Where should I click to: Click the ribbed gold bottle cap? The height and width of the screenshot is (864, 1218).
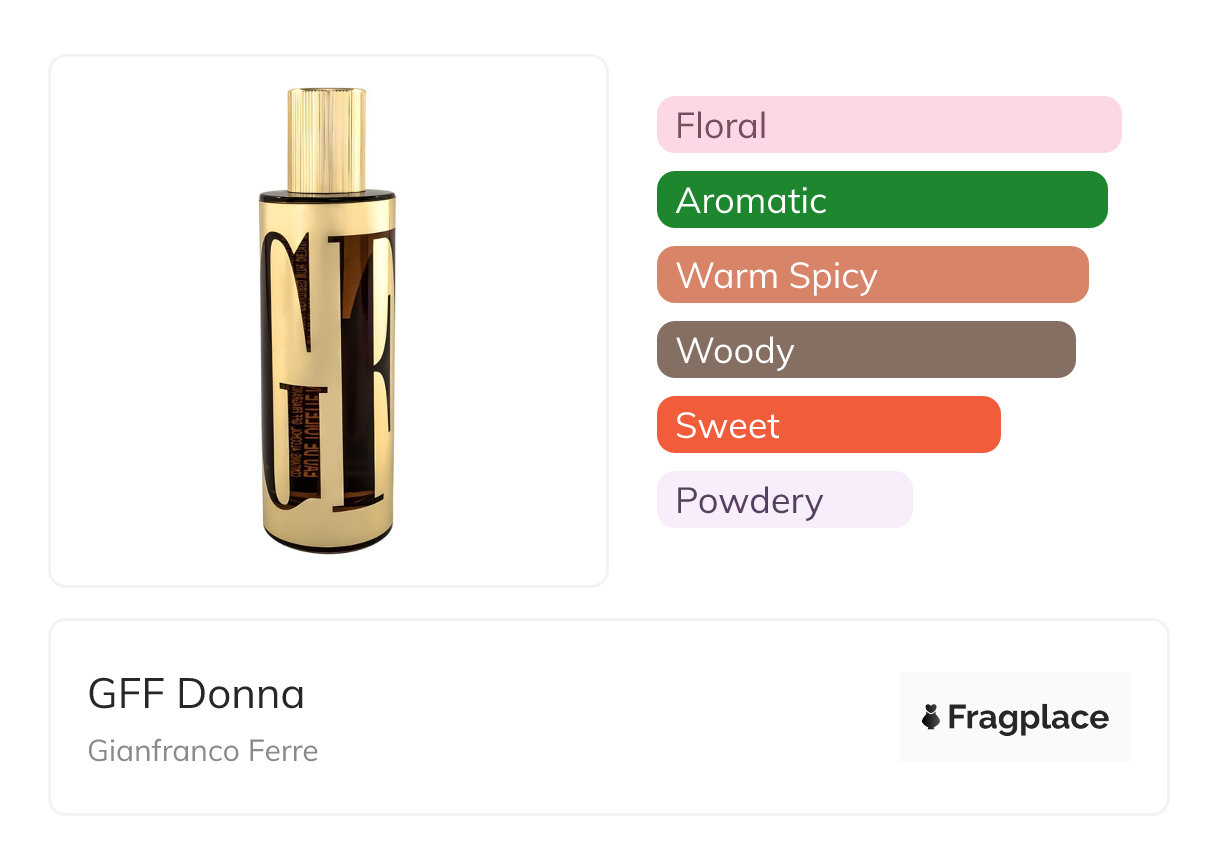327,140
